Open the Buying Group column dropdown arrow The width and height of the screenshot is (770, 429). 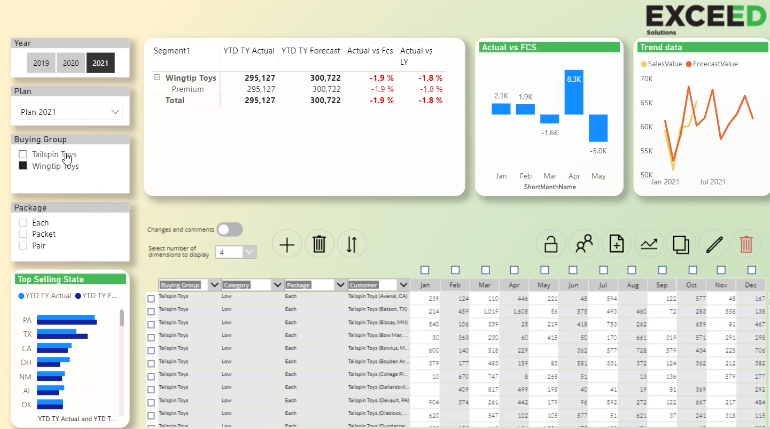pyautogui.click(x=214, y=285)
